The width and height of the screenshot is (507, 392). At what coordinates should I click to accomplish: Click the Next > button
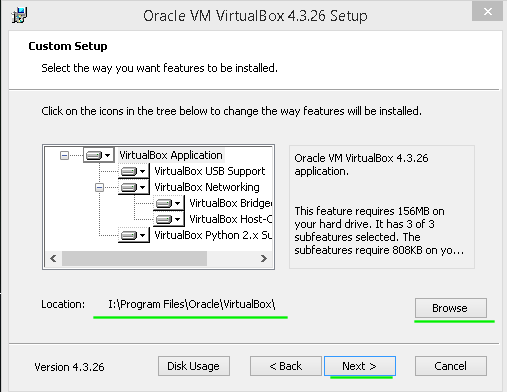[360, 366]
